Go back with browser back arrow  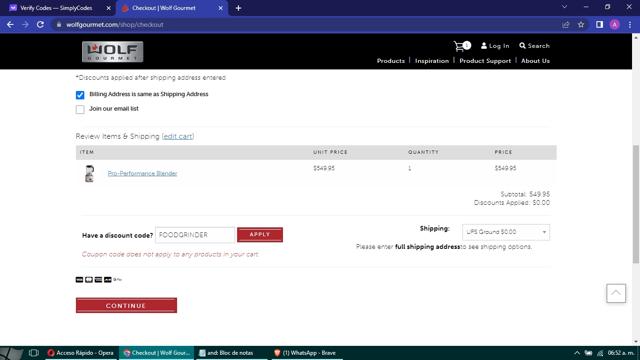10,24
